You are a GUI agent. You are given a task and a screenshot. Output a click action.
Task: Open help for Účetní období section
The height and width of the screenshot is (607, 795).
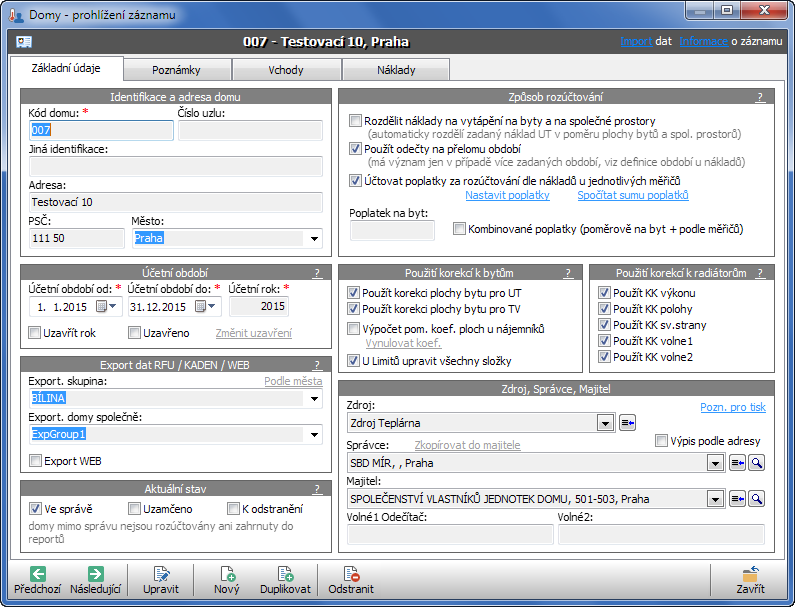[317, 273]
